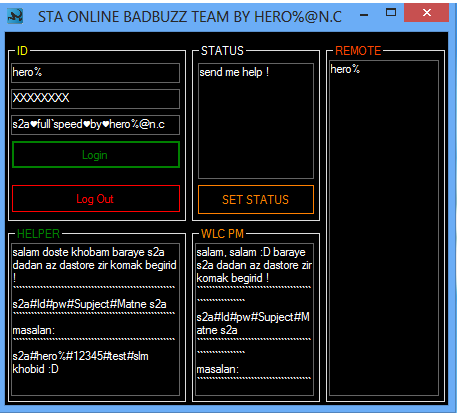Minimize the STA ONLINE window
This screenshot has height=416, width=457.
coord(364,15)
